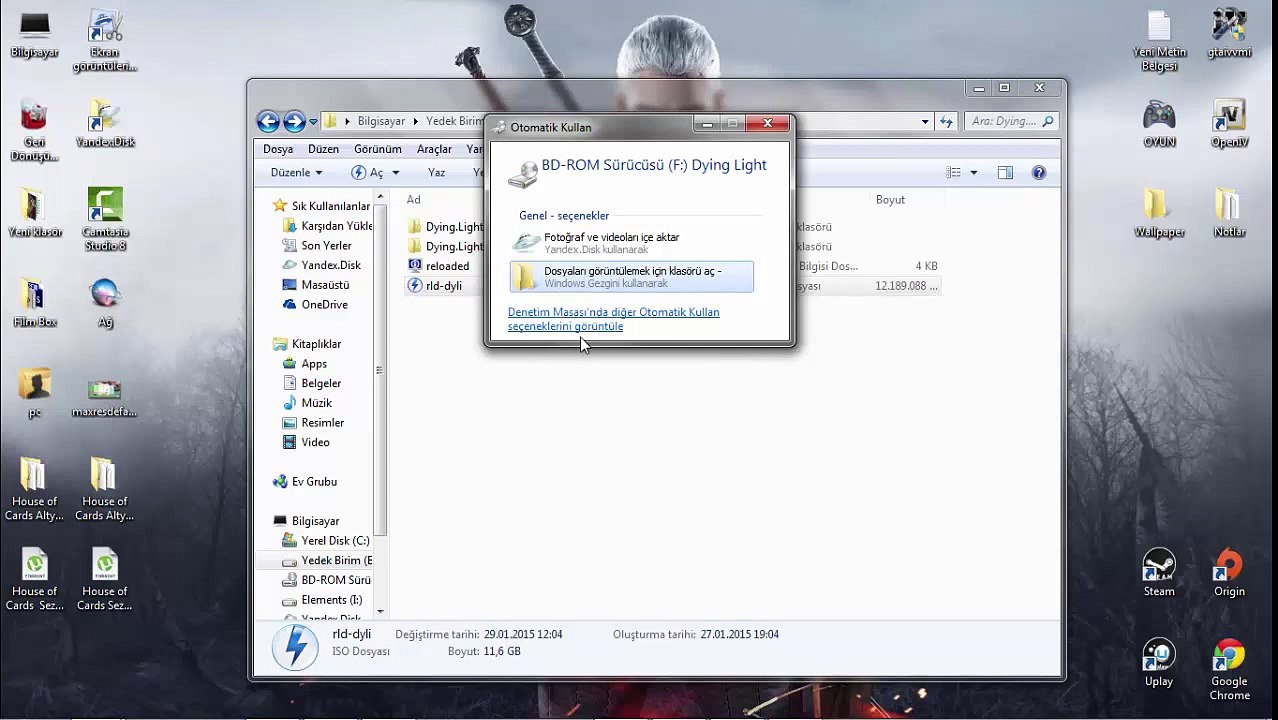Open the Dosya menu

pos(278,149)
